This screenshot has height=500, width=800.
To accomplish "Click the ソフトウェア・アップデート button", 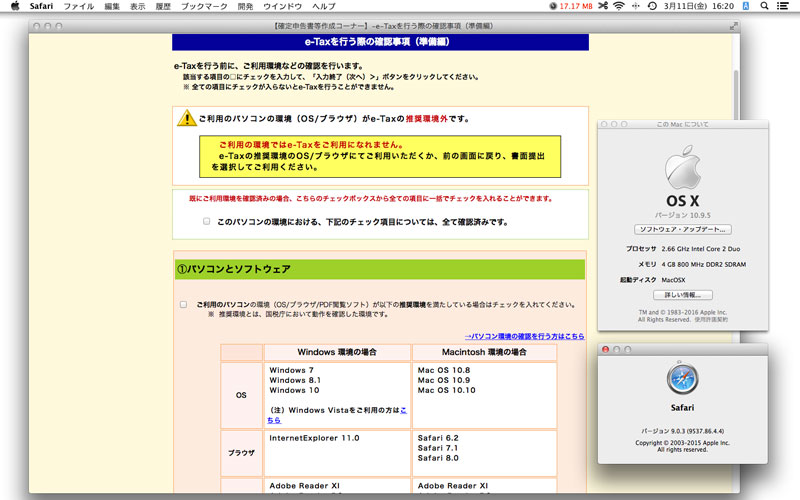I will (686, 229).
